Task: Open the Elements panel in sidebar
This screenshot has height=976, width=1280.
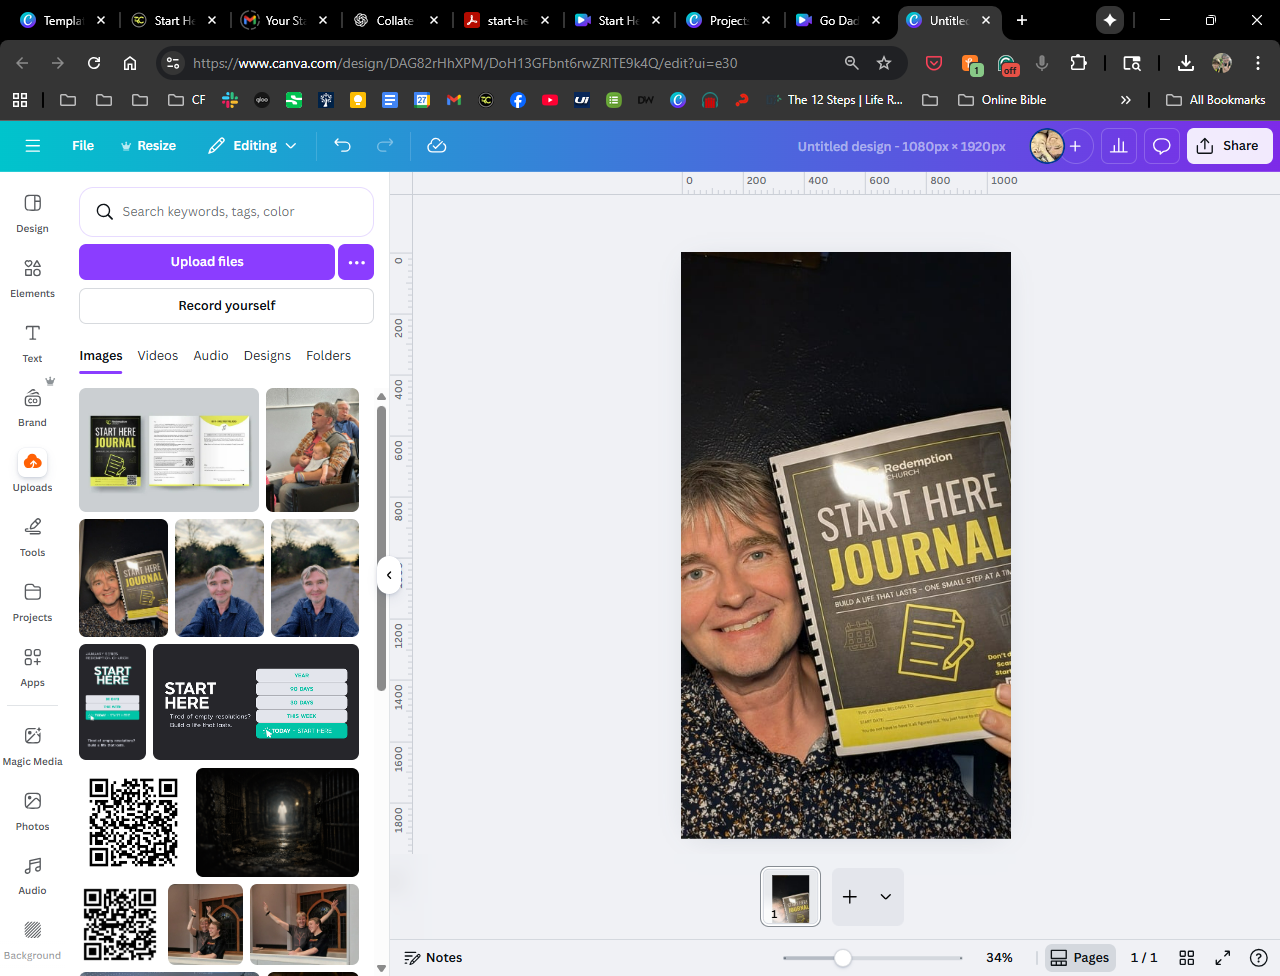Action: [32, 278]
